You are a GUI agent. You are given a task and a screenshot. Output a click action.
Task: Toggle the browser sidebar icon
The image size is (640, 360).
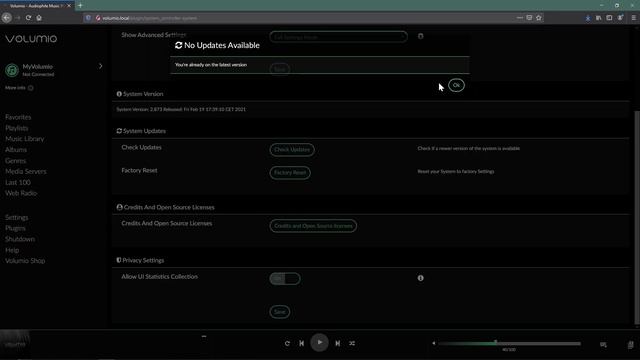(609, 18)
